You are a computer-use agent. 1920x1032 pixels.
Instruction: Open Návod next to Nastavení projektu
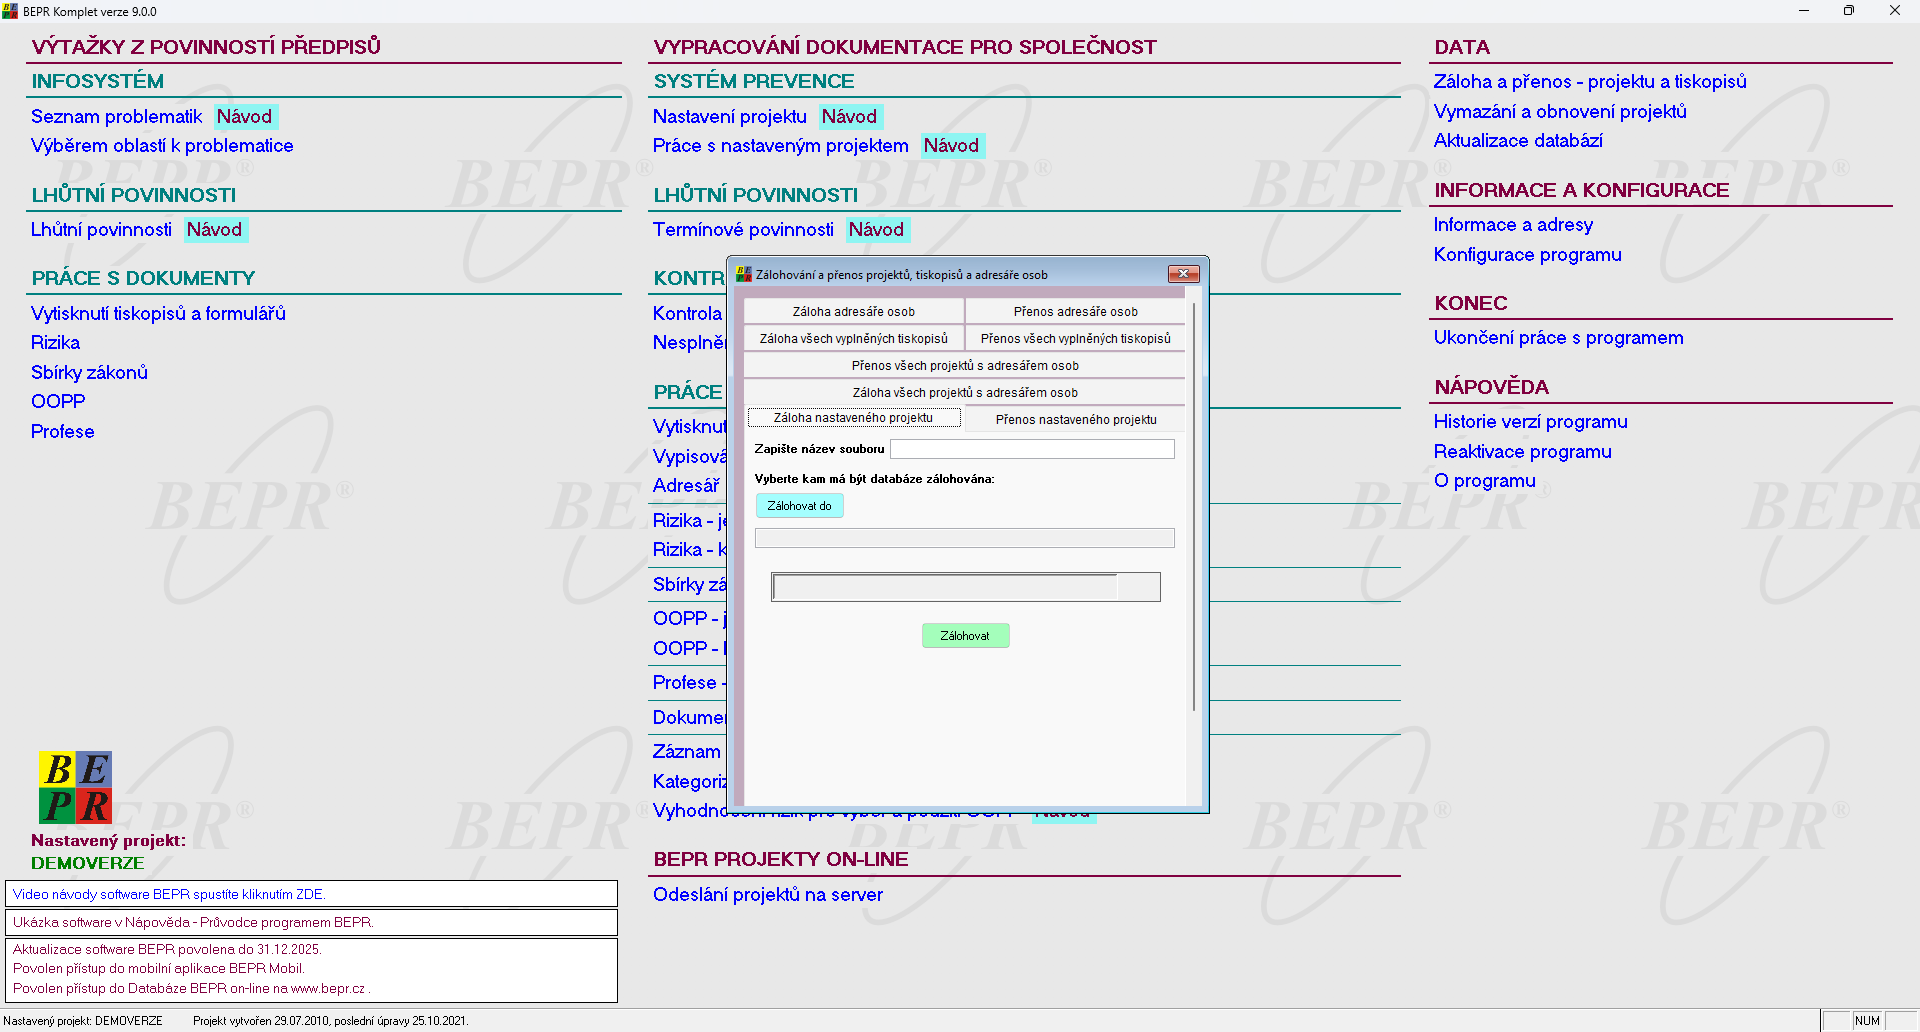(x=849, y=117)
